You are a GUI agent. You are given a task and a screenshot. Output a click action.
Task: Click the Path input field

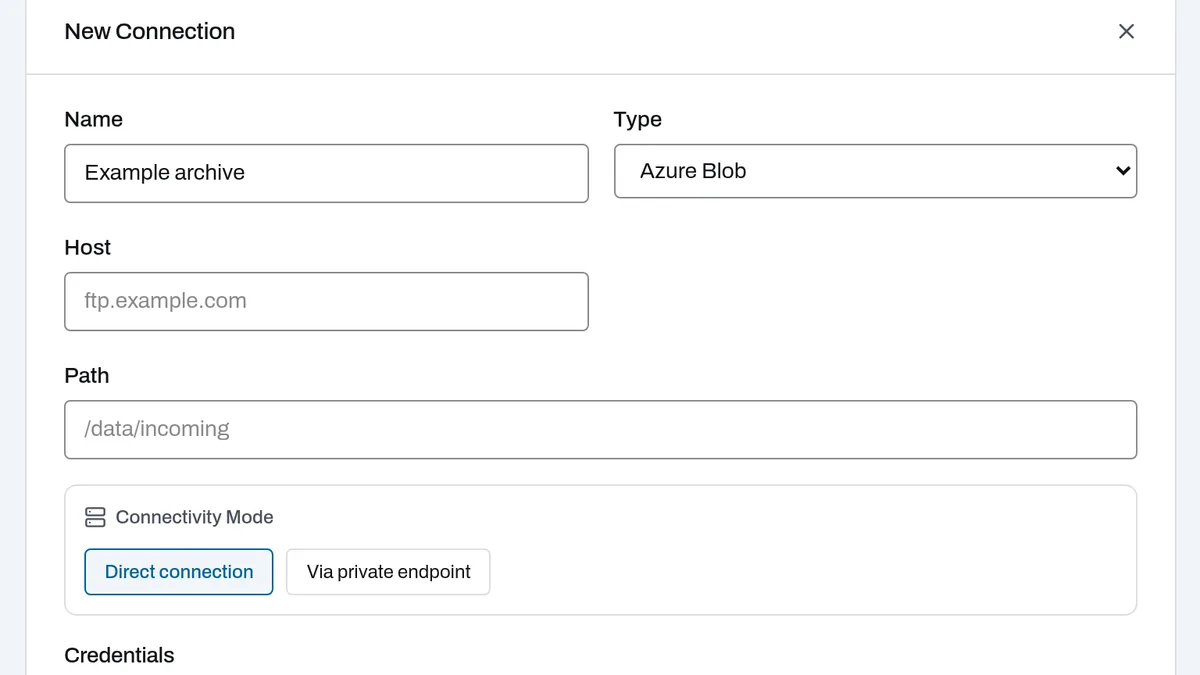tap(600, 429)
